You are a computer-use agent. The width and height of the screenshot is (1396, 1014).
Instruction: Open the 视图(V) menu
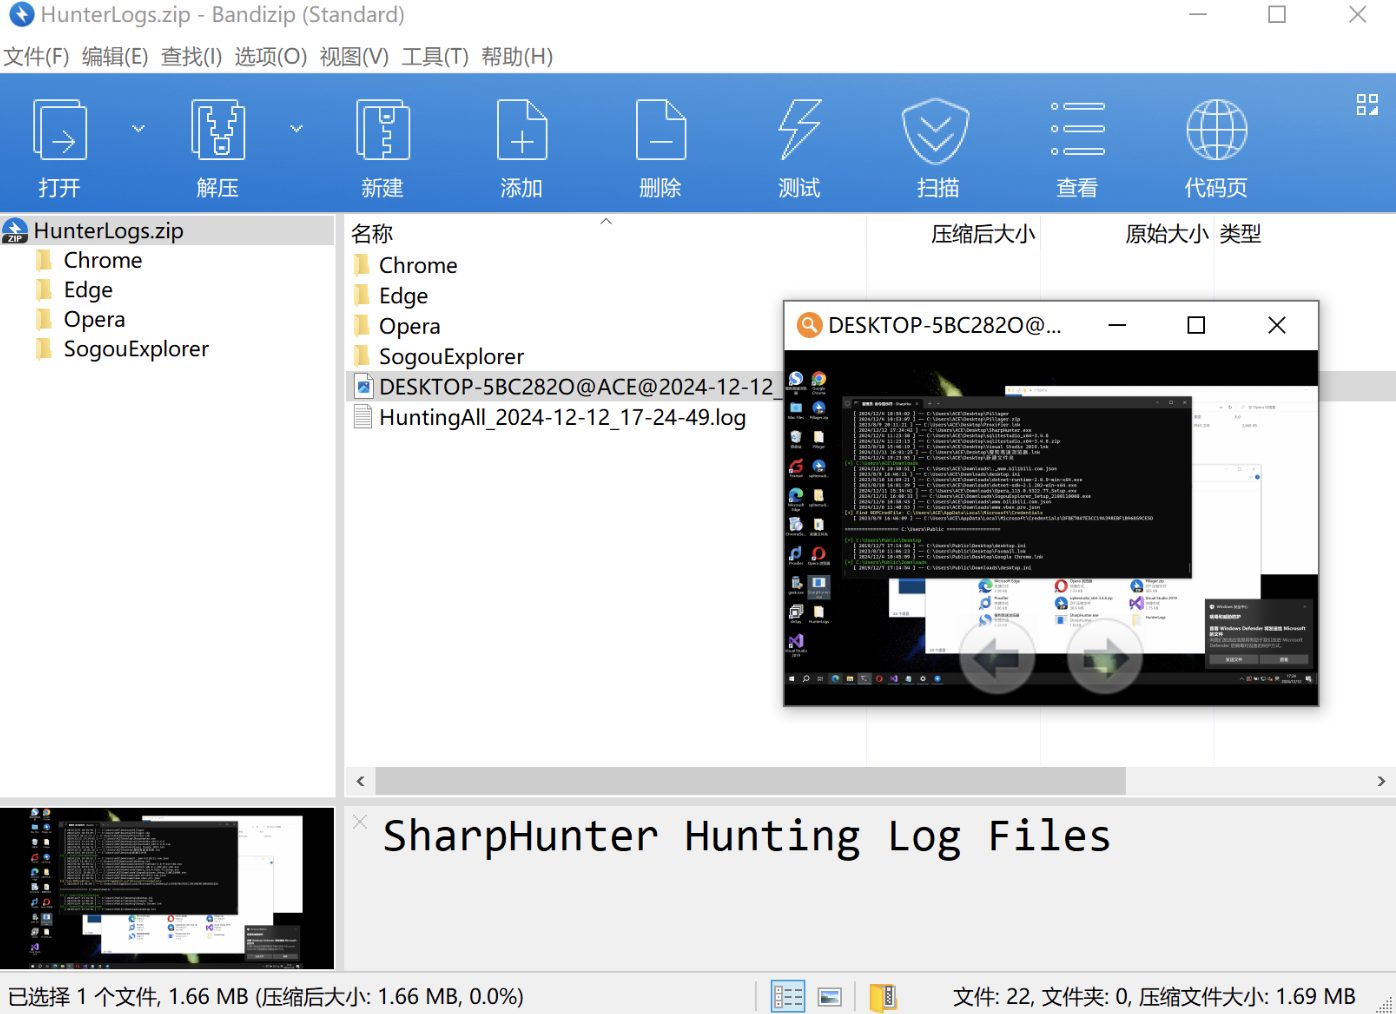point(354,56)
